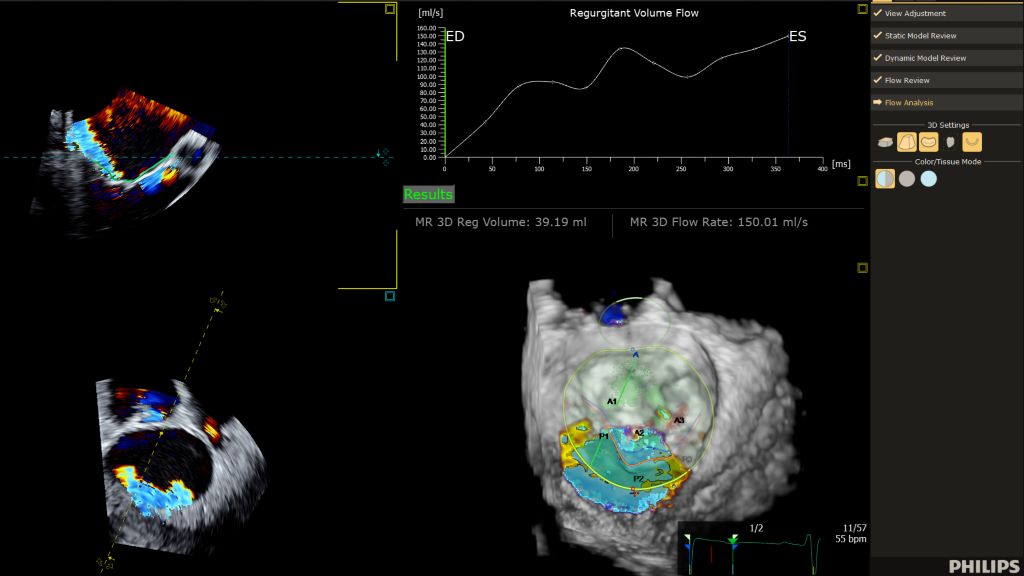Click the MR 3D Reg Volume value
Viewport: 1024px width, 576px height.
[501, 222]
